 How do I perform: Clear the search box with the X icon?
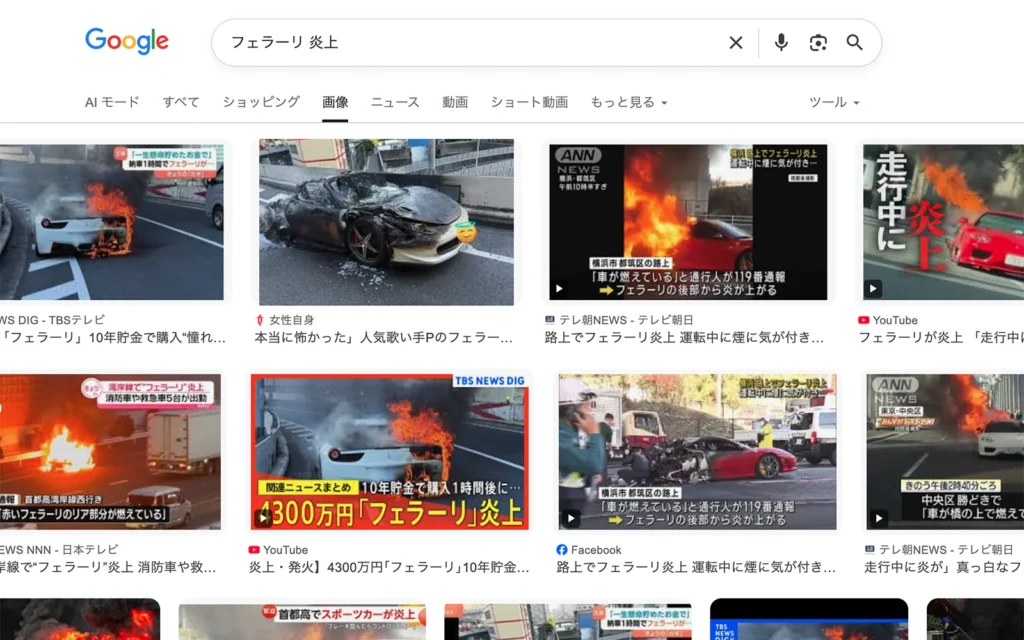735,42
